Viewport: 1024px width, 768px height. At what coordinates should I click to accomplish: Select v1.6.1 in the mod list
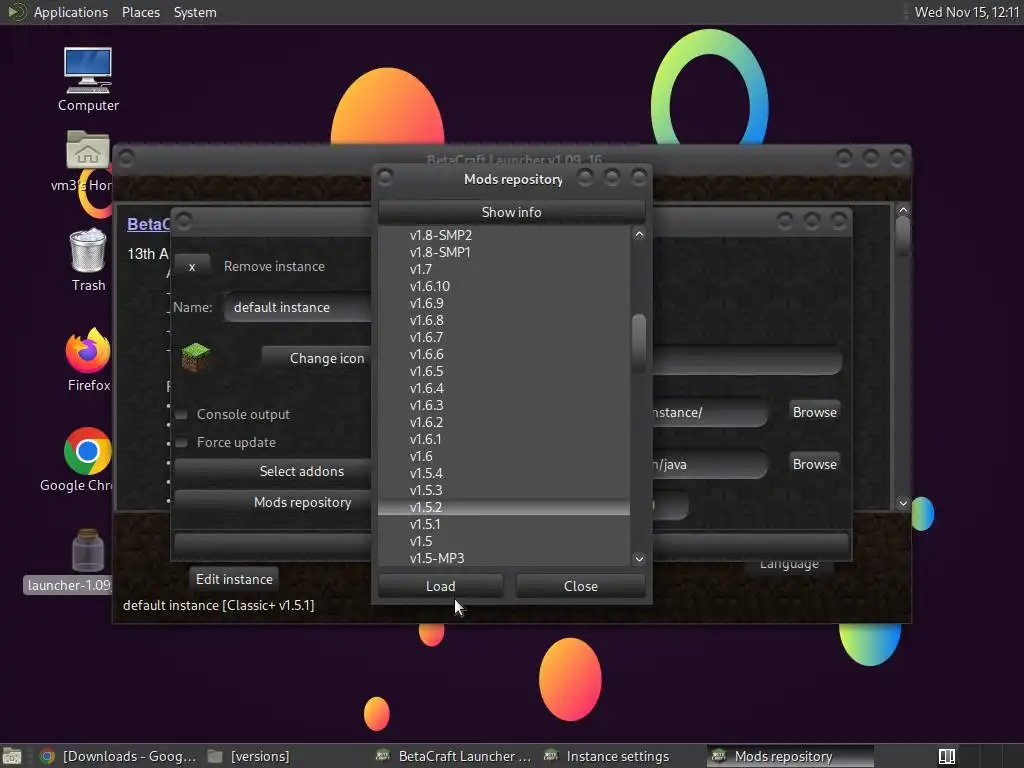504,439
